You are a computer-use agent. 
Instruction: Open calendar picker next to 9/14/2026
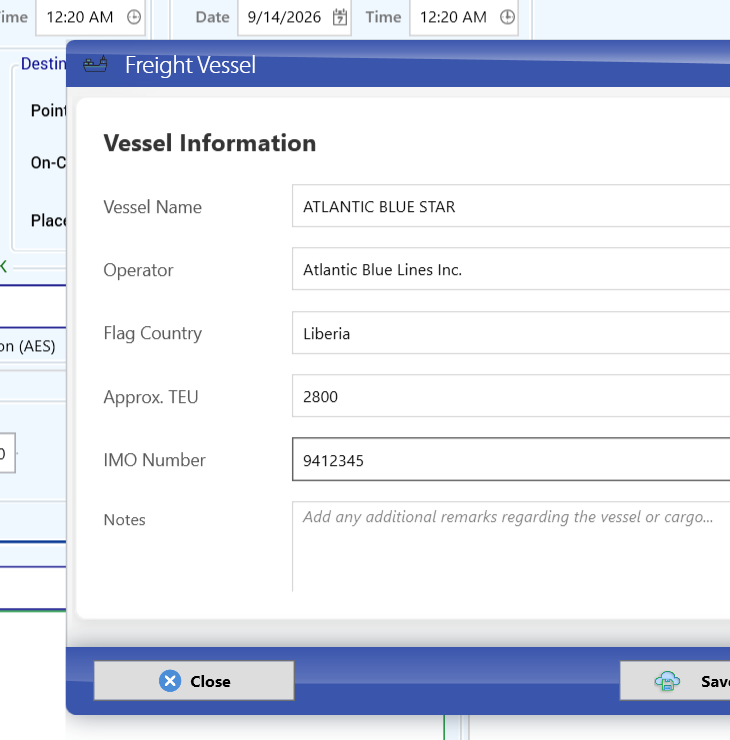(x=340, y=17)
